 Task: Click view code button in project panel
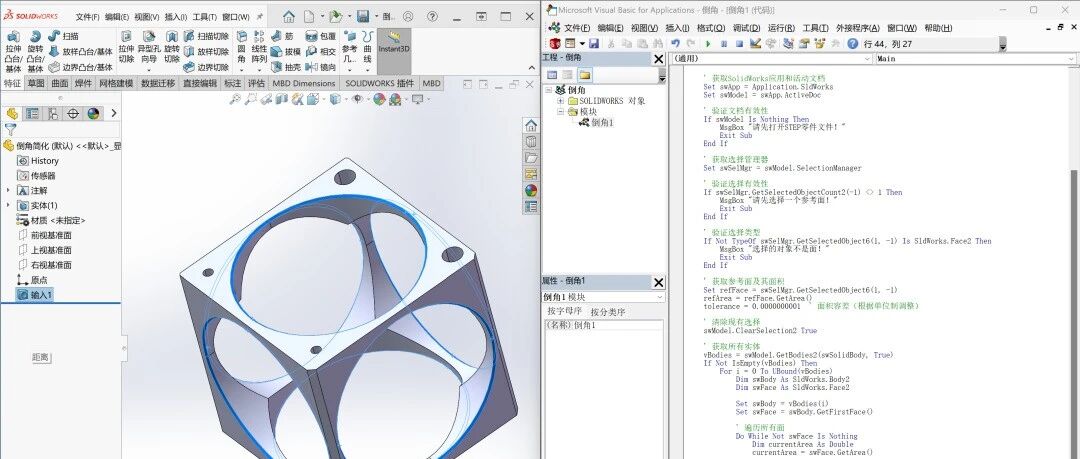coord(552,74)
